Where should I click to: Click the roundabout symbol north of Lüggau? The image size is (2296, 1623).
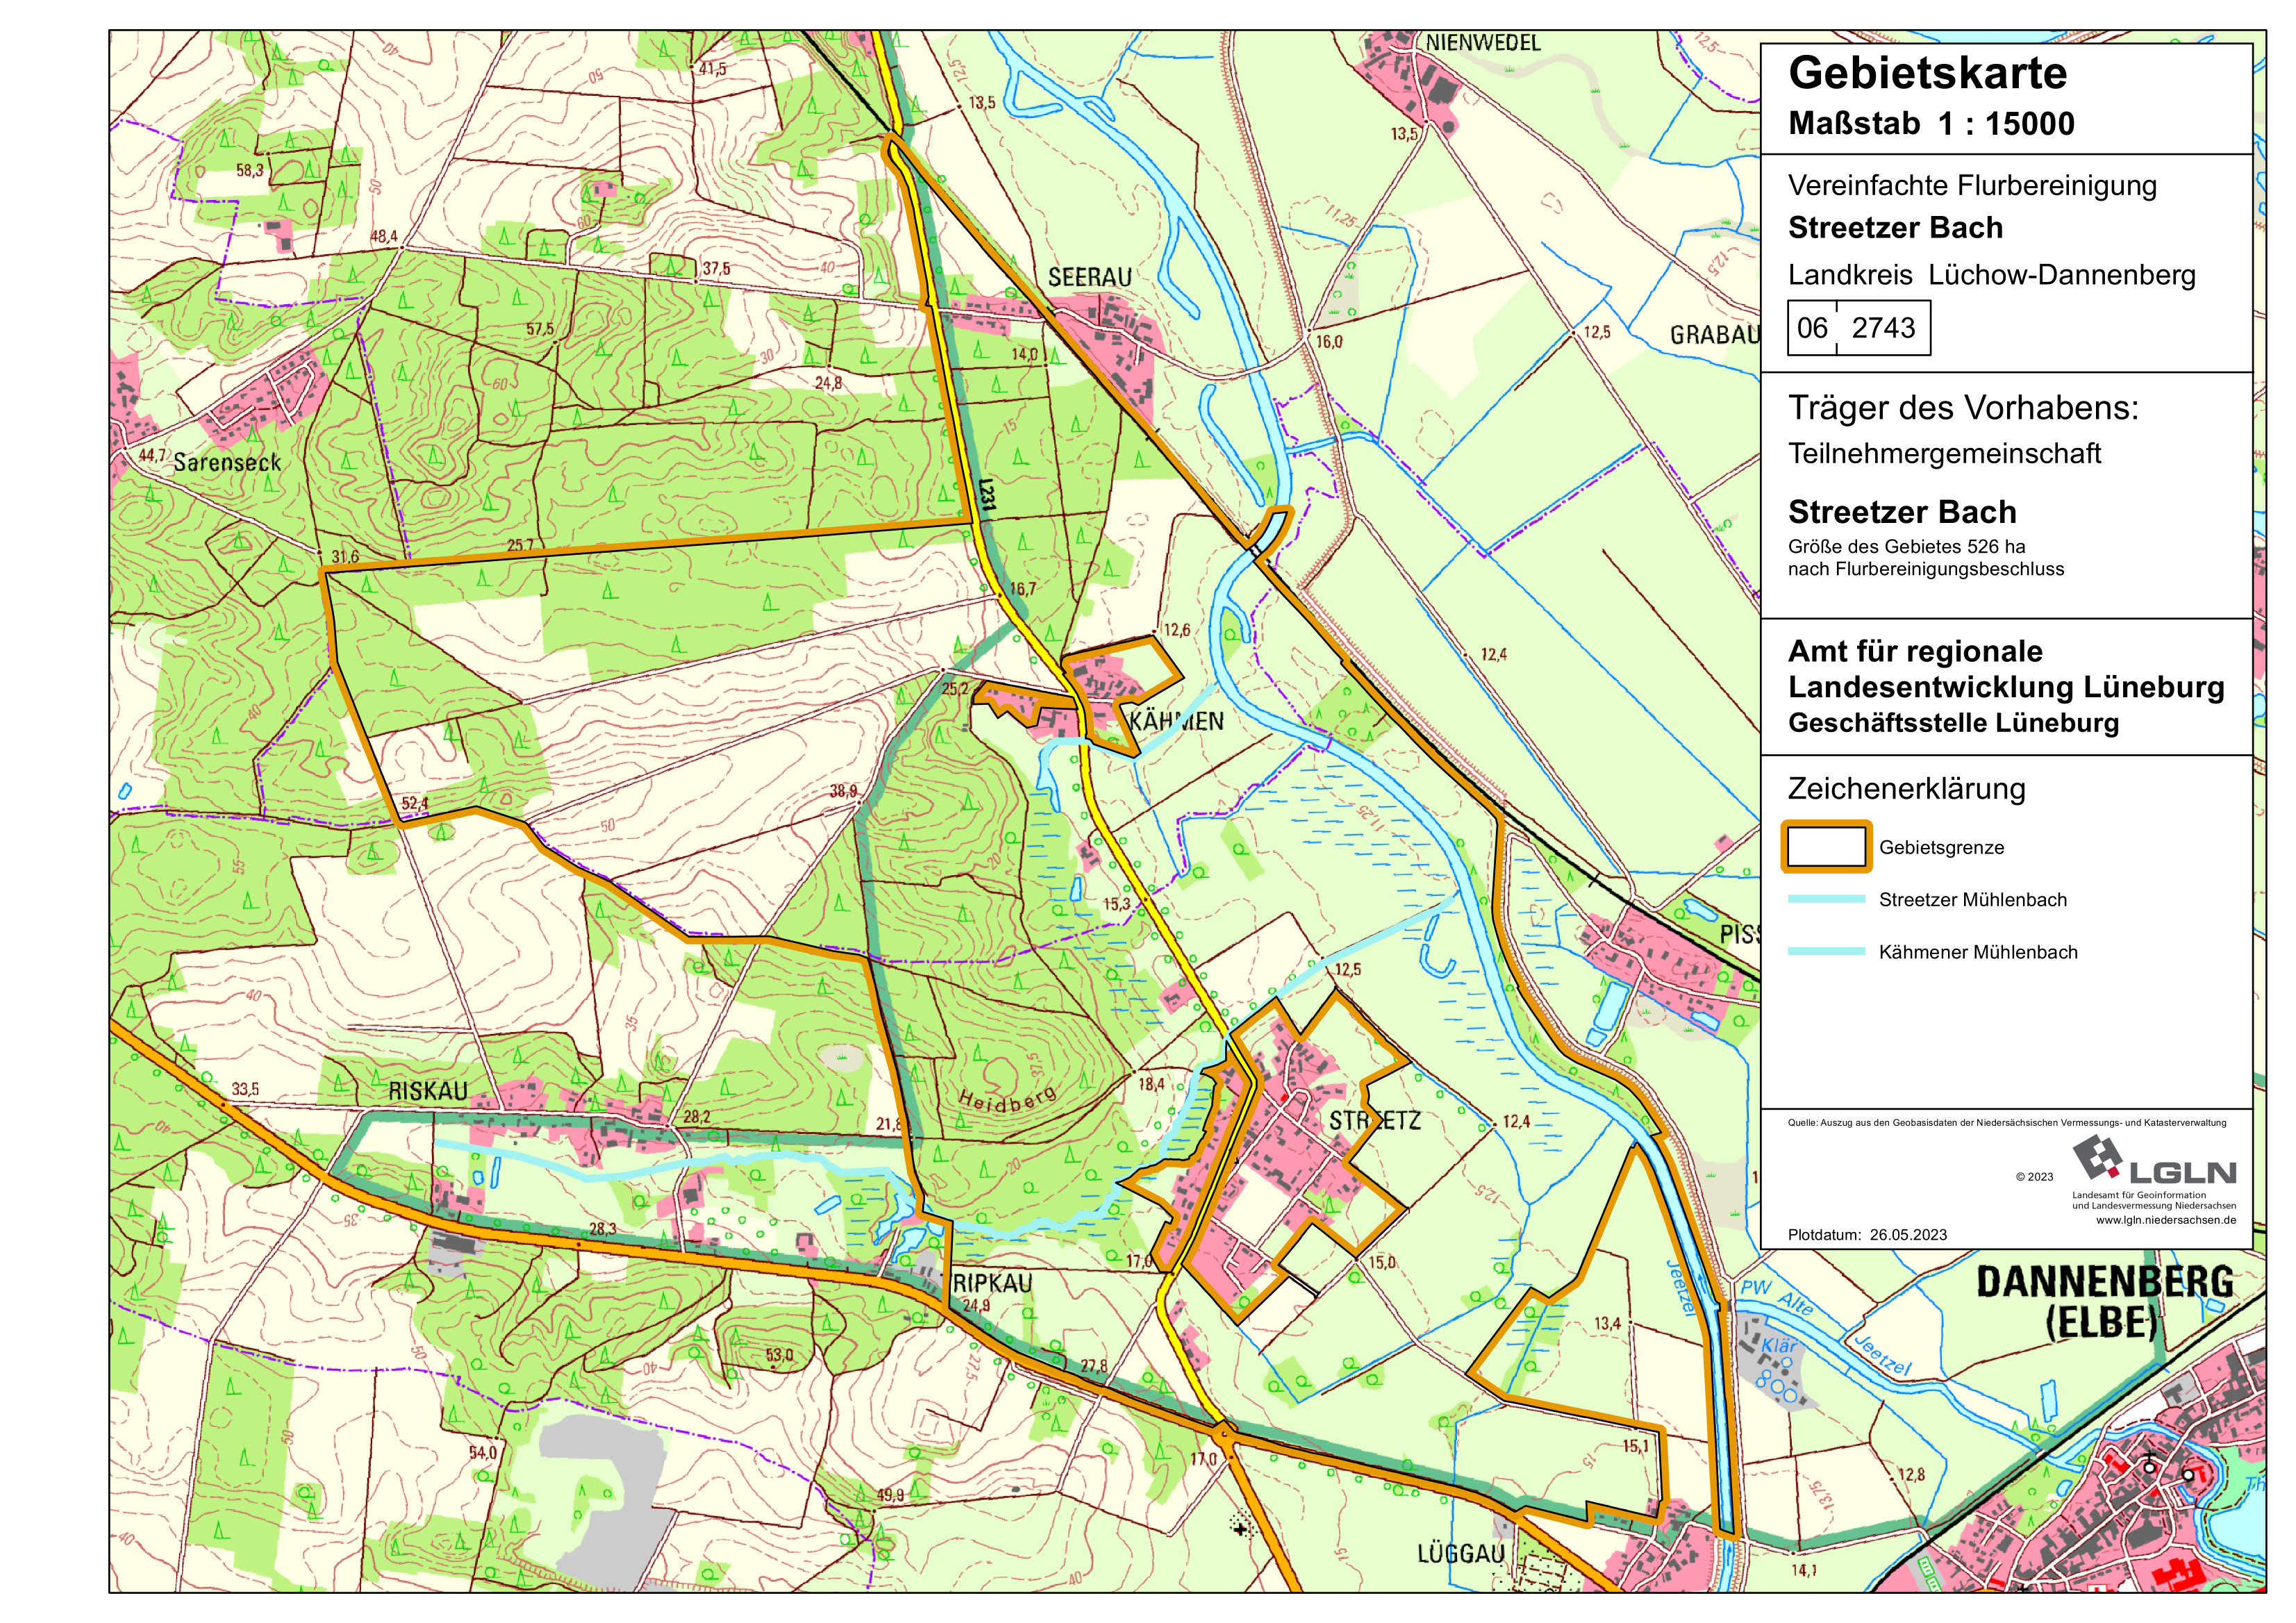point(1225,1433)
